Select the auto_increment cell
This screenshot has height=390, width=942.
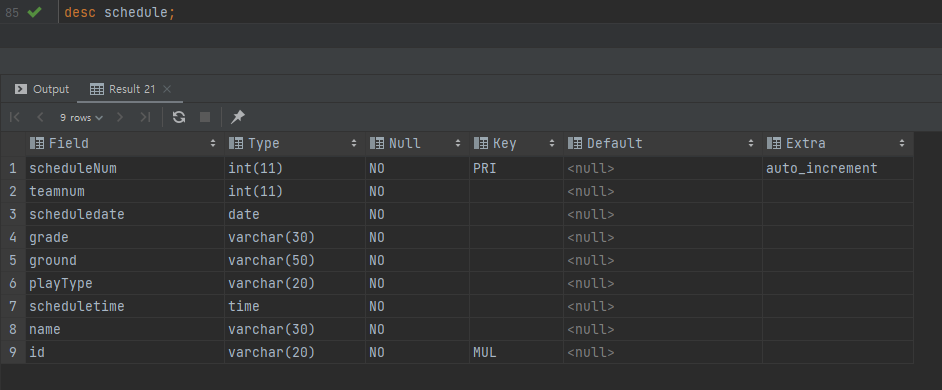(837, 169)
